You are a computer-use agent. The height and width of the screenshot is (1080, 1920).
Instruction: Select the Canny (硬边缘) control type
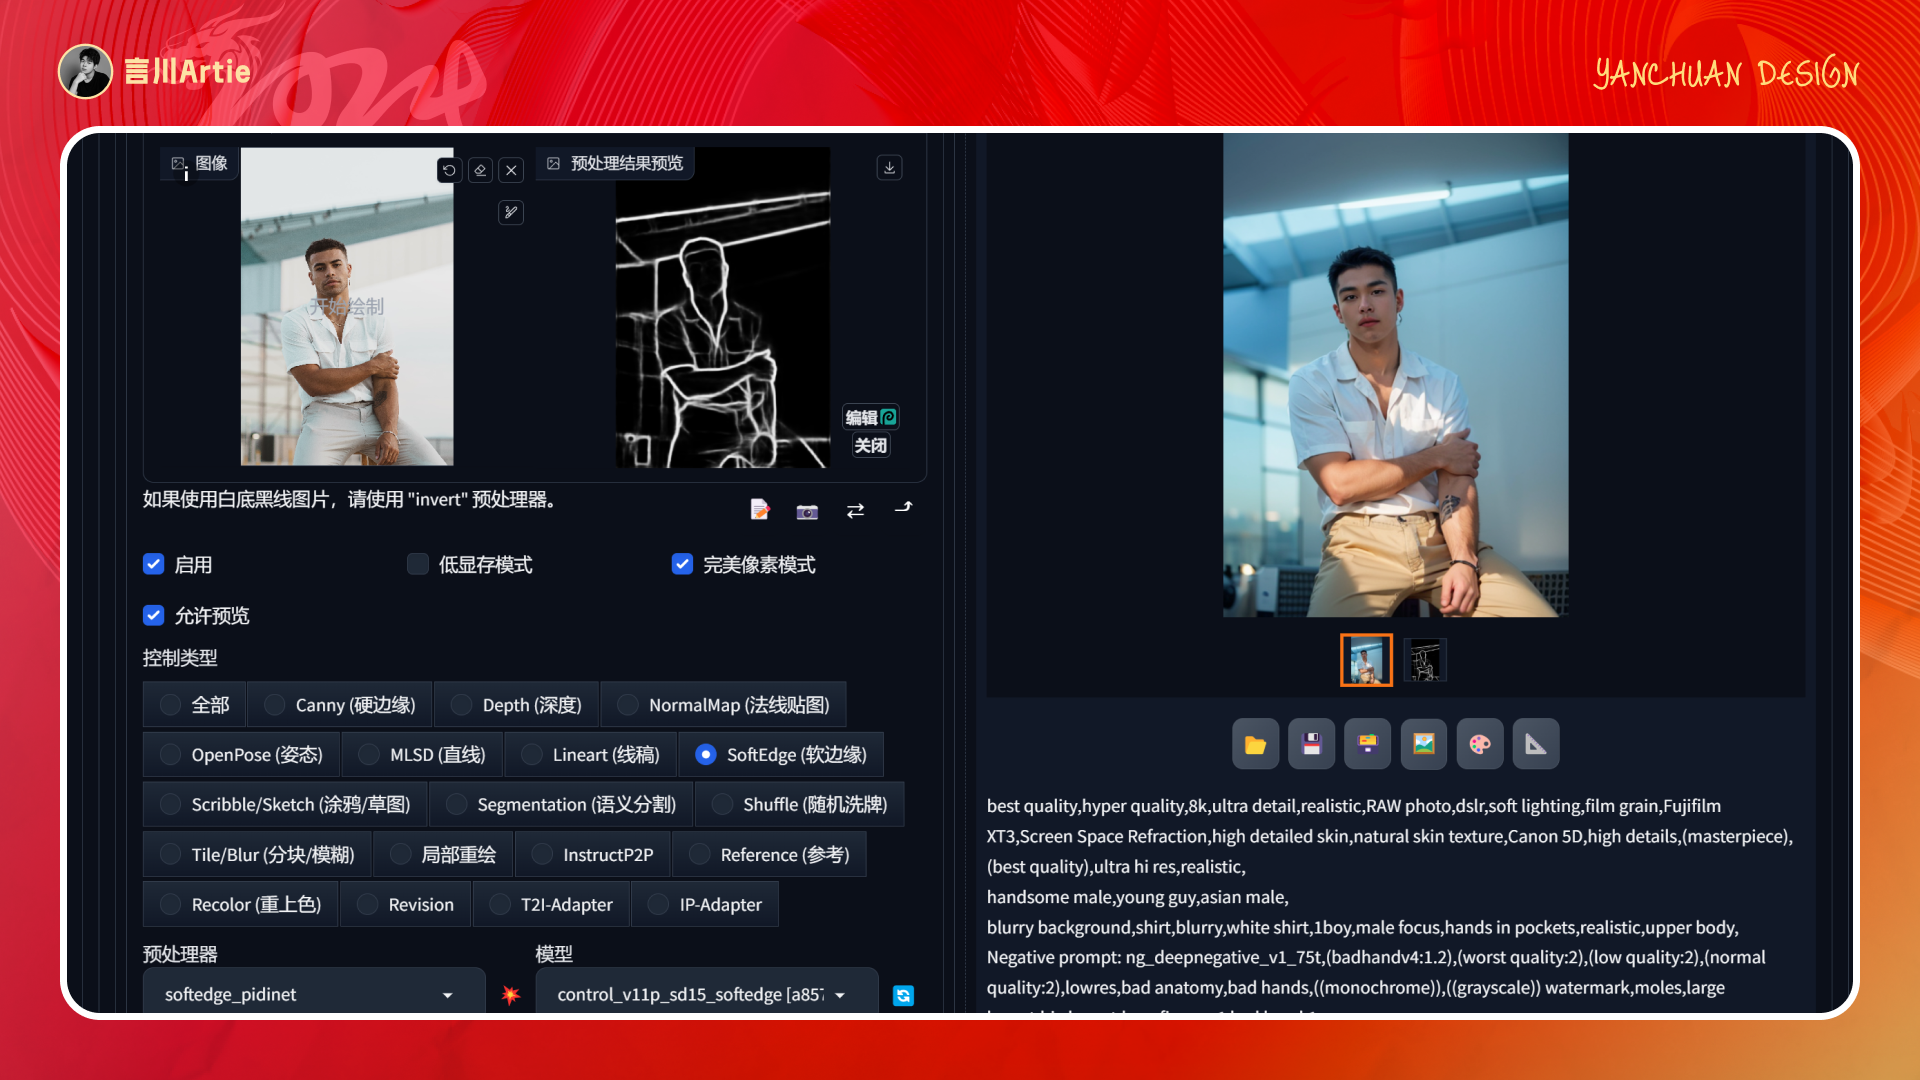pos(273,704)
